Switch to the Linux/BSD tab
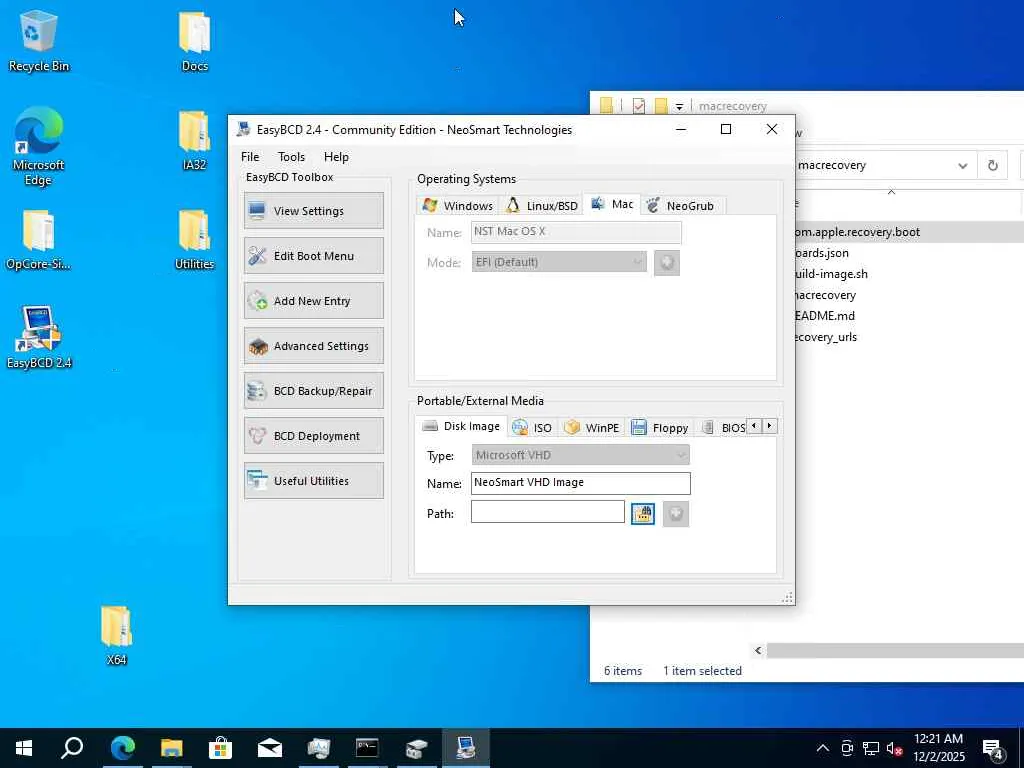 coord(542,206)
